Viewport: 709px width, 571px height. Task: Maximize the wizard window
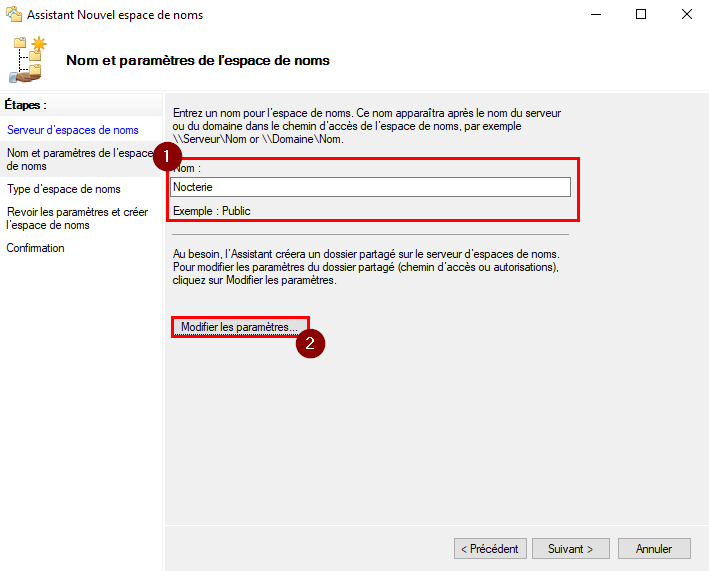click(x=641, y=15)
